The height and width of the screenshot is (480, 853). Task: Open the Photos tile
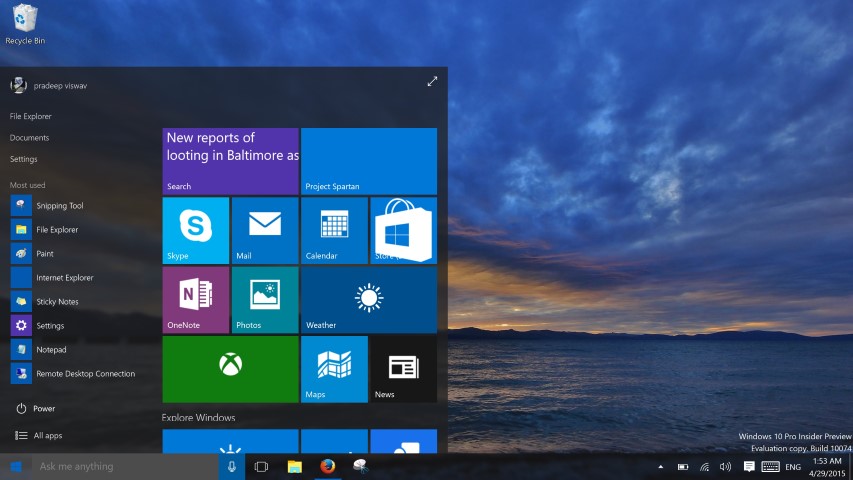[x=264, y=299]
